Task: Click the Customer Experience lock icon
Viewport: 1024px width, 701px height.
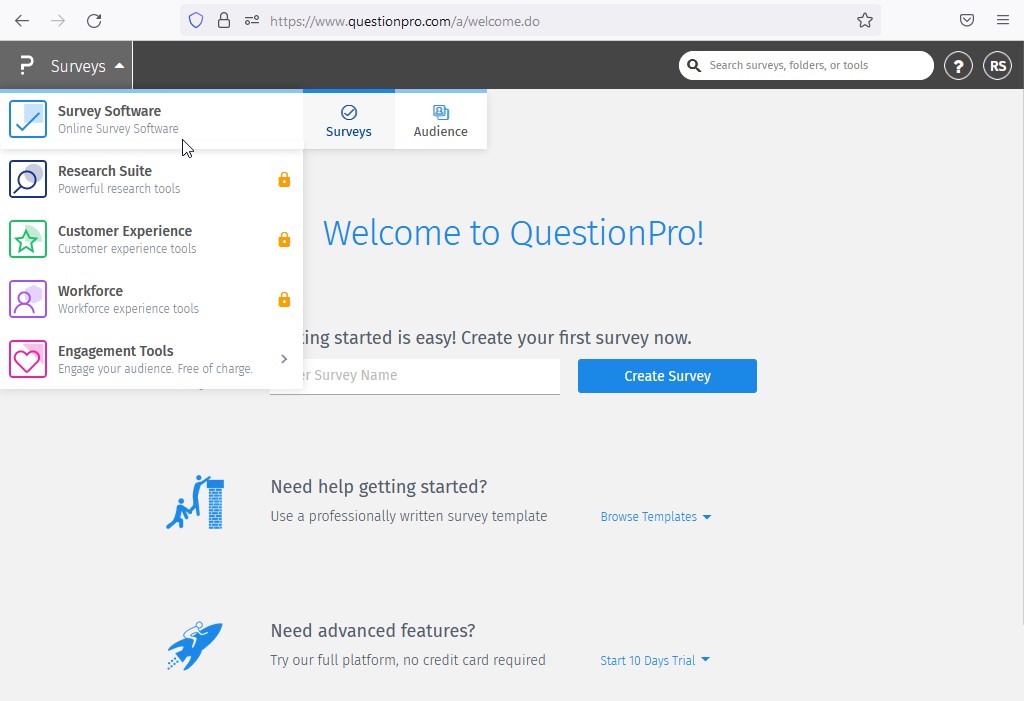Action: [x=284, y=240]
